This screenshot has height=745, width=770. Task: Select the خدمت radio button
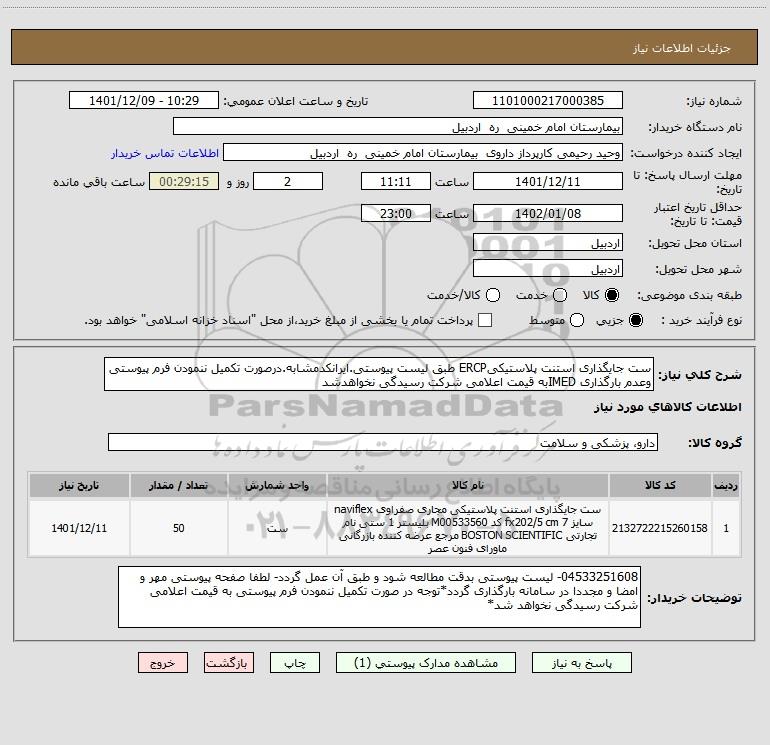pos(560,295)
